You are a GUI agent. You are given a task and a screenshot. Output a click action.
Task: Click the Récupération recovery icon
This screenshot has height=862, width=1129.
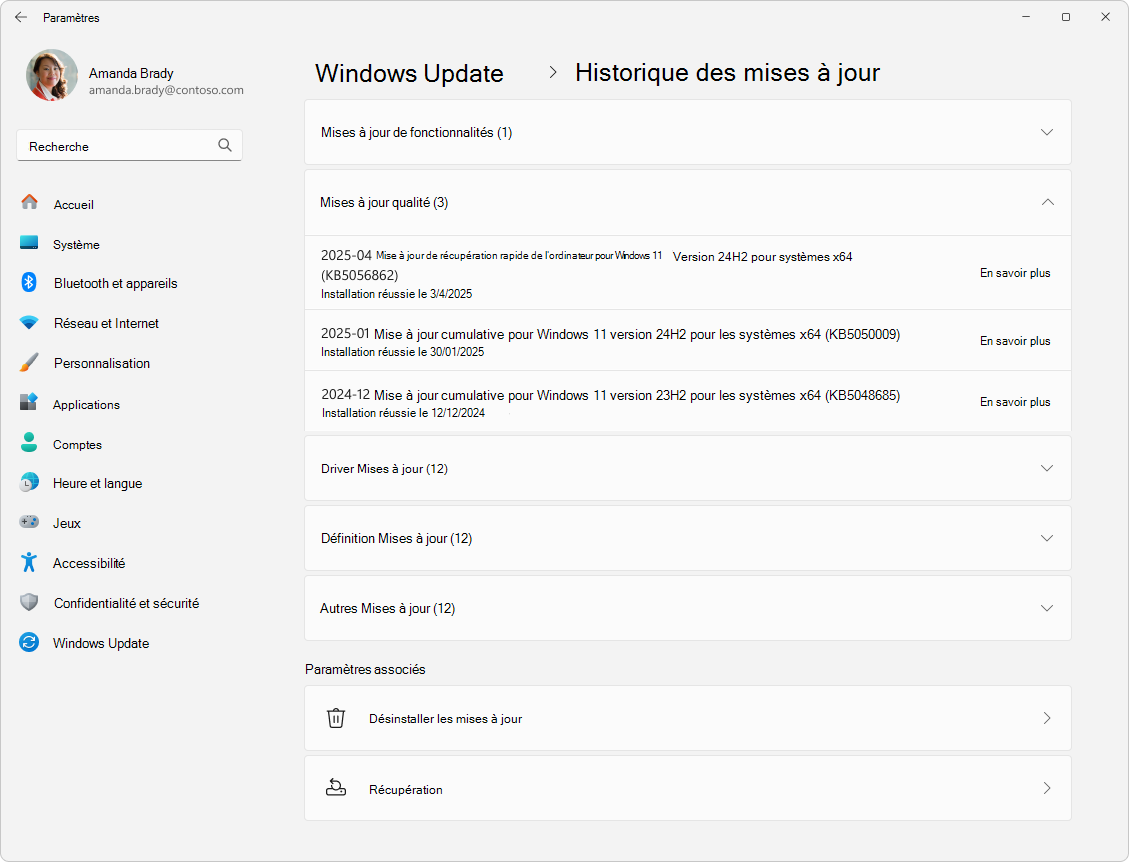coord(336,788)
